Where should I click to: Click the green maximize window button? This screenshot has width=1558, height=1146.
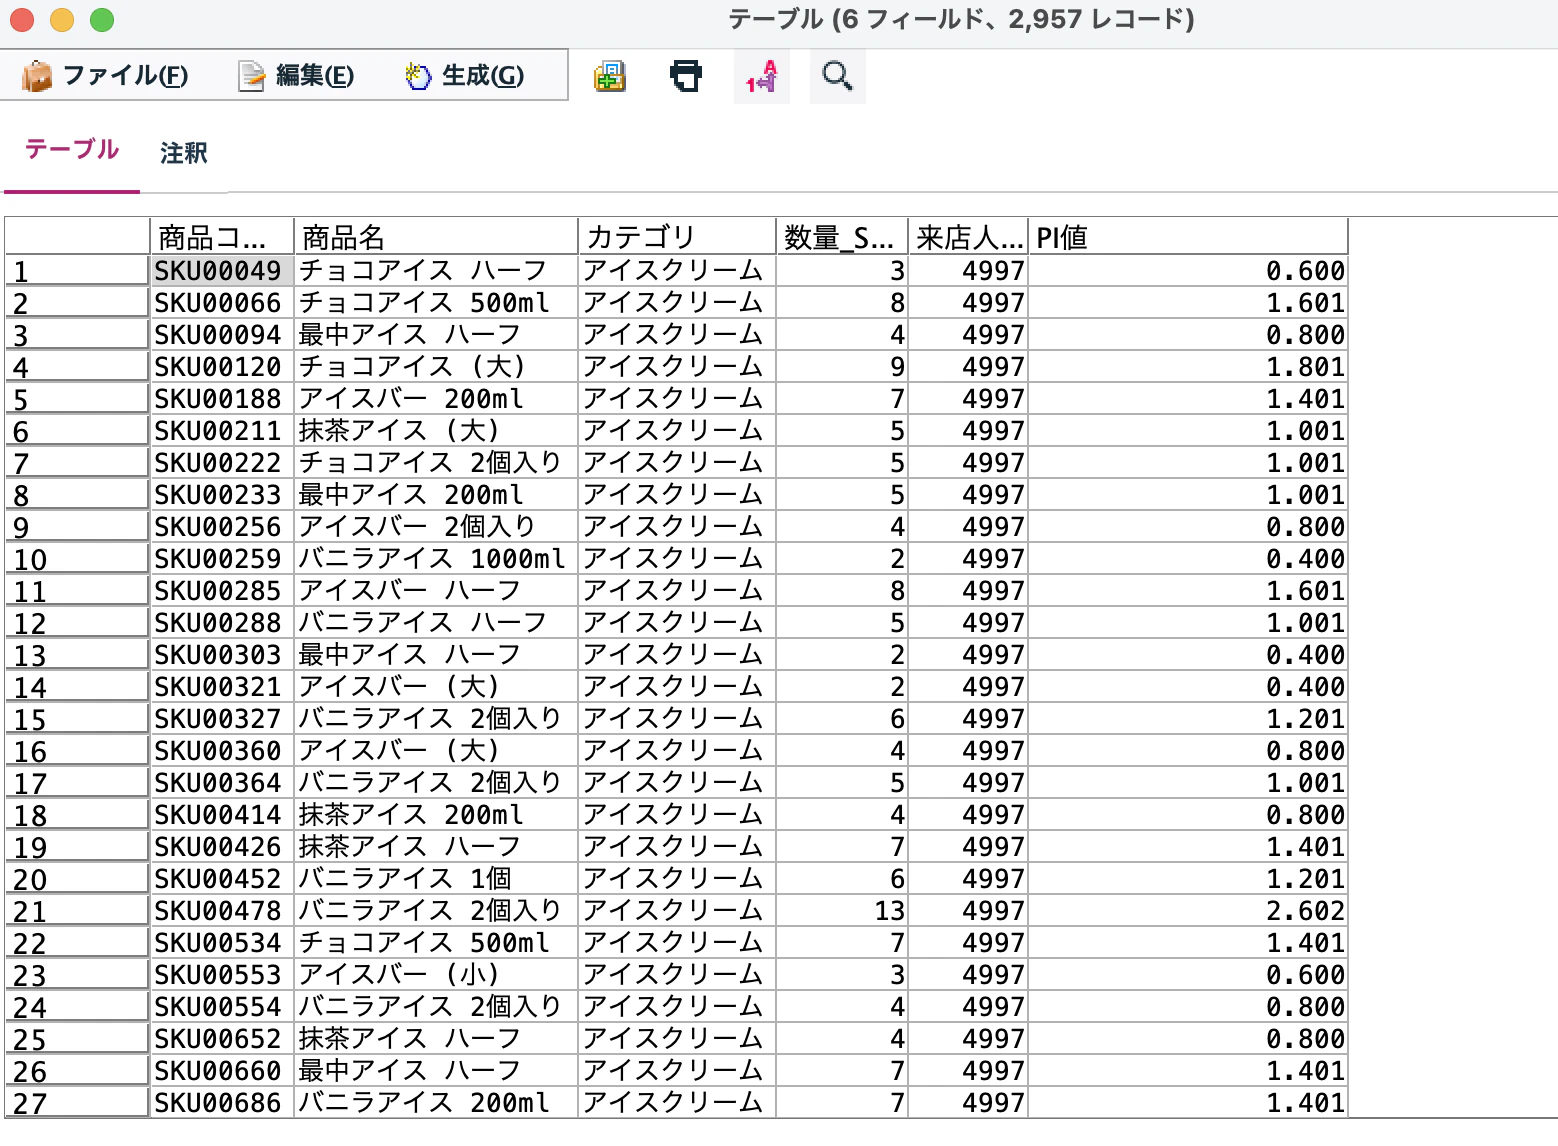102,20
